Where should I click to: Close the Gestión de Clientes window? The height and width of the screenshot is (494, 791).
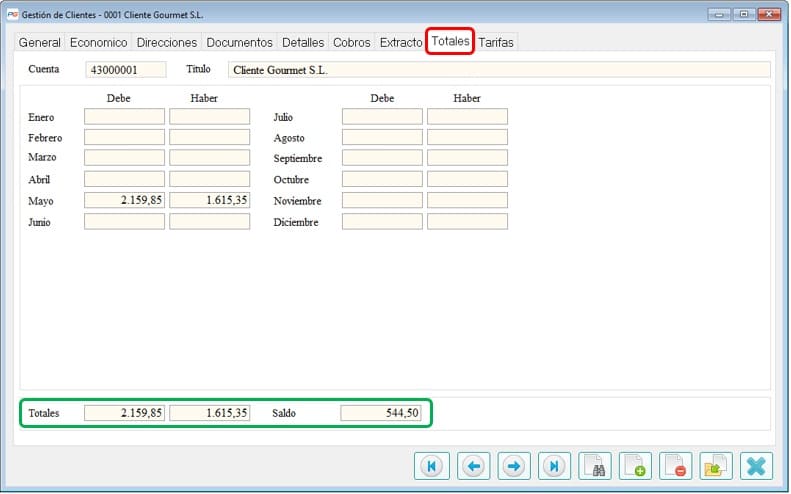tap(769, 14)
